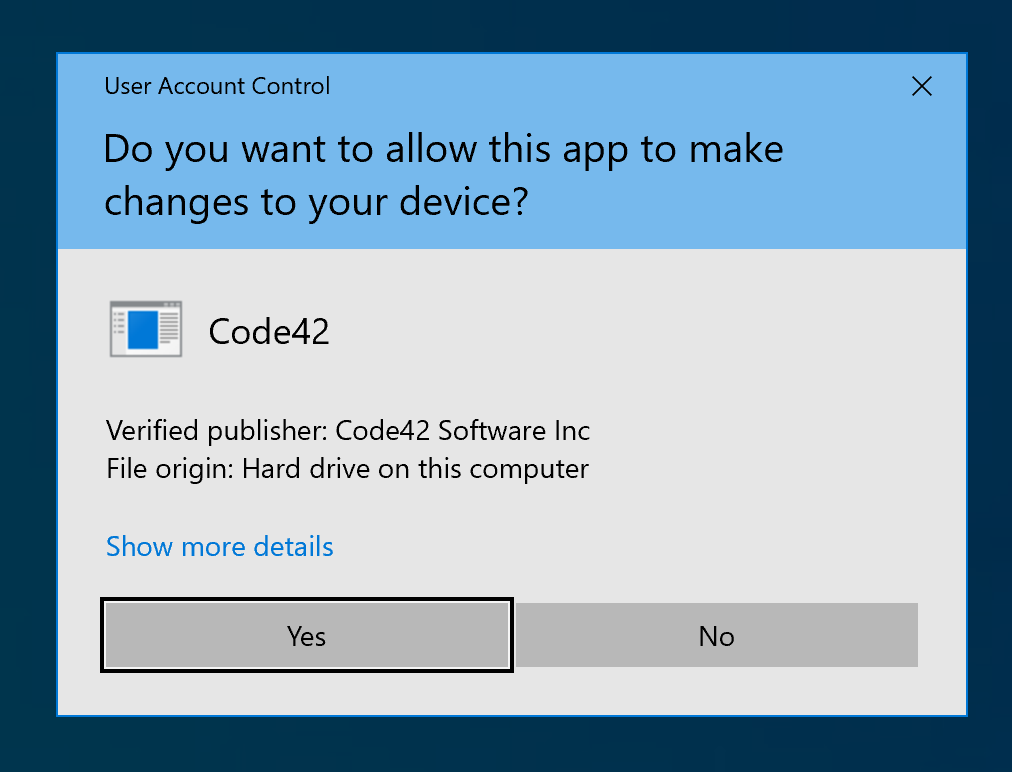
Task: Click the empty title bar space beside the close button
Action: pos(600,87)
